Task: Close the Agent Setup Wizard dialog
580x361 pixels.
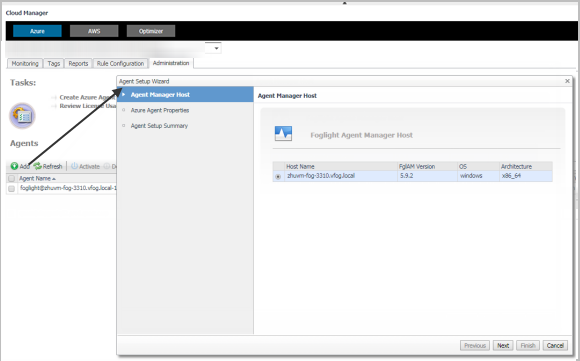Action: coord(567,81)
